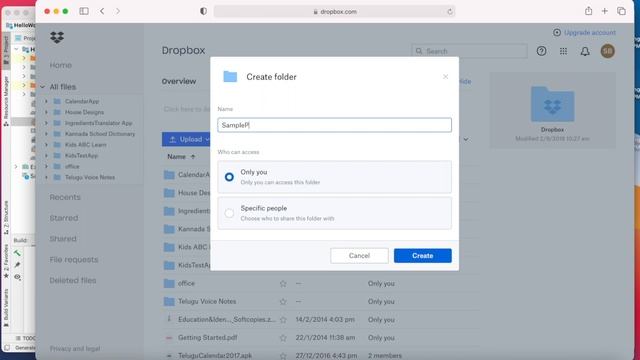Collapse the All files section
Viewport: 640px width, 360px height.
point(42,87)
